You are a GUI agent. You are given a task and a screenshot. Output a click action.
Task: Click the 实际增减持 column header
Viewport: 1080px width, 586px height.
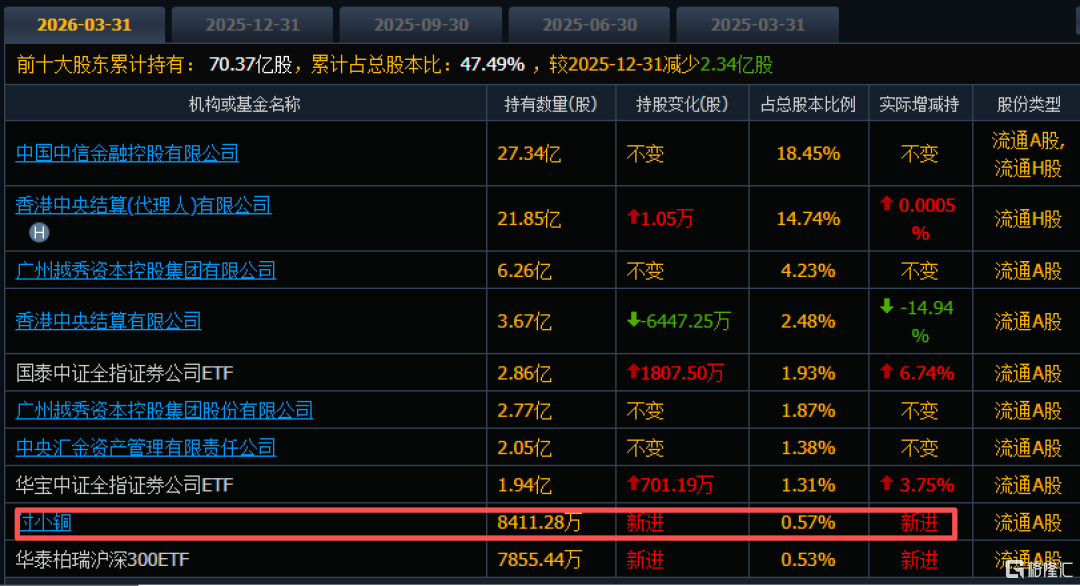pos(919,104)
